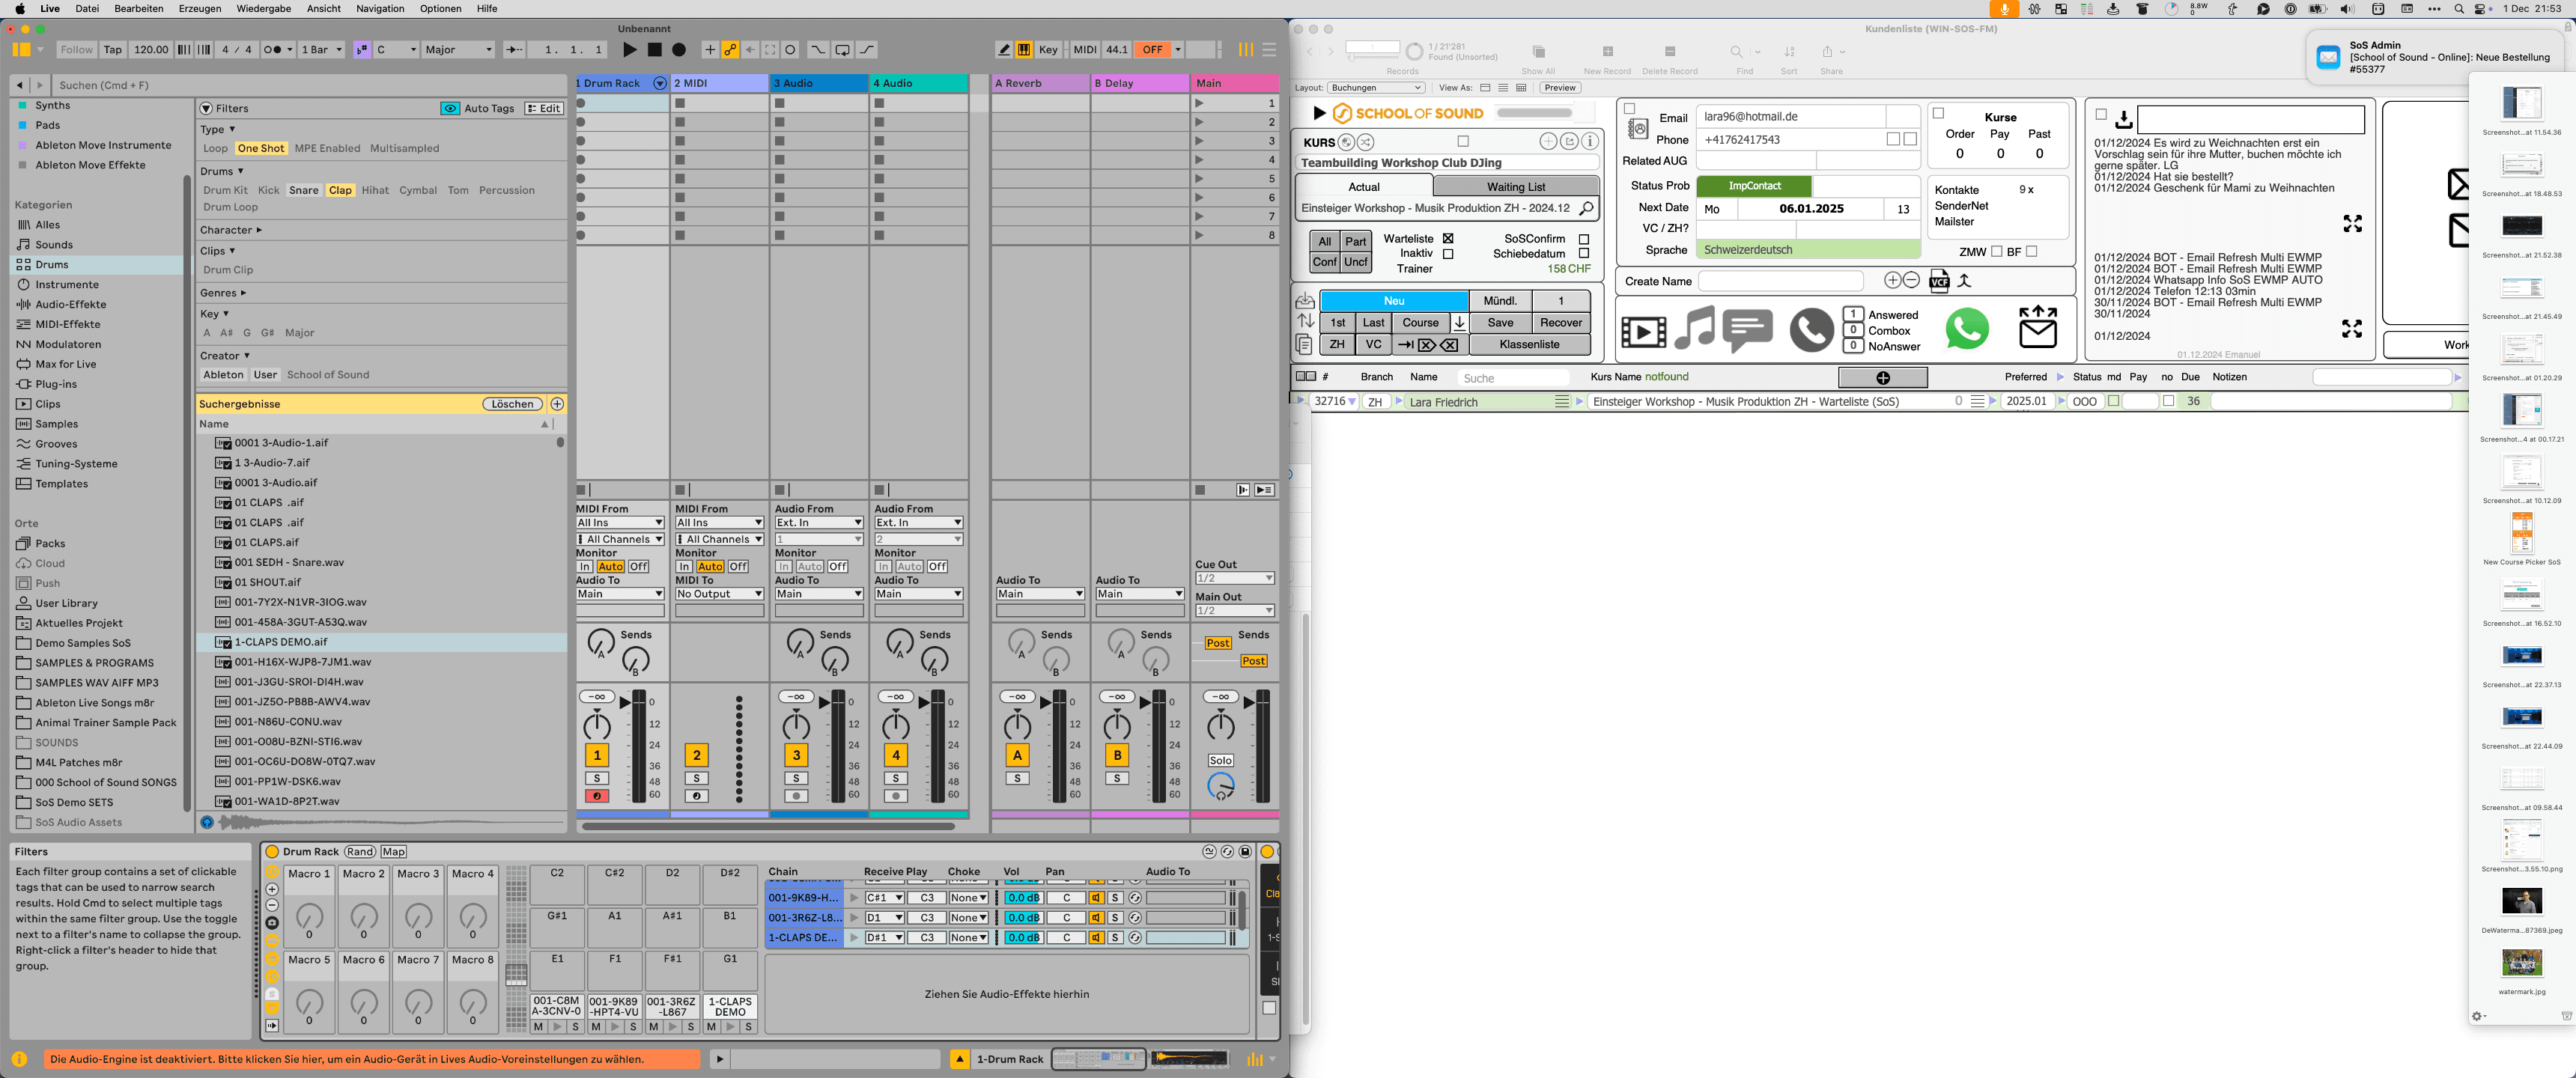Screen dimensions: 2576x1078
Task: Expand the Genres filter group
Action: 223,293
